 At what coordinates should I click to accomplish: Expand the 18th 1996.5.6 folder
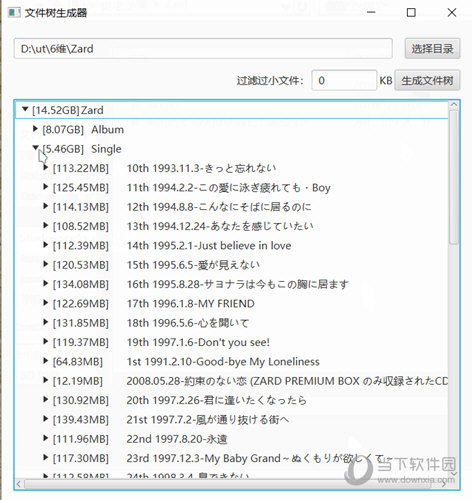click(46, 322)
